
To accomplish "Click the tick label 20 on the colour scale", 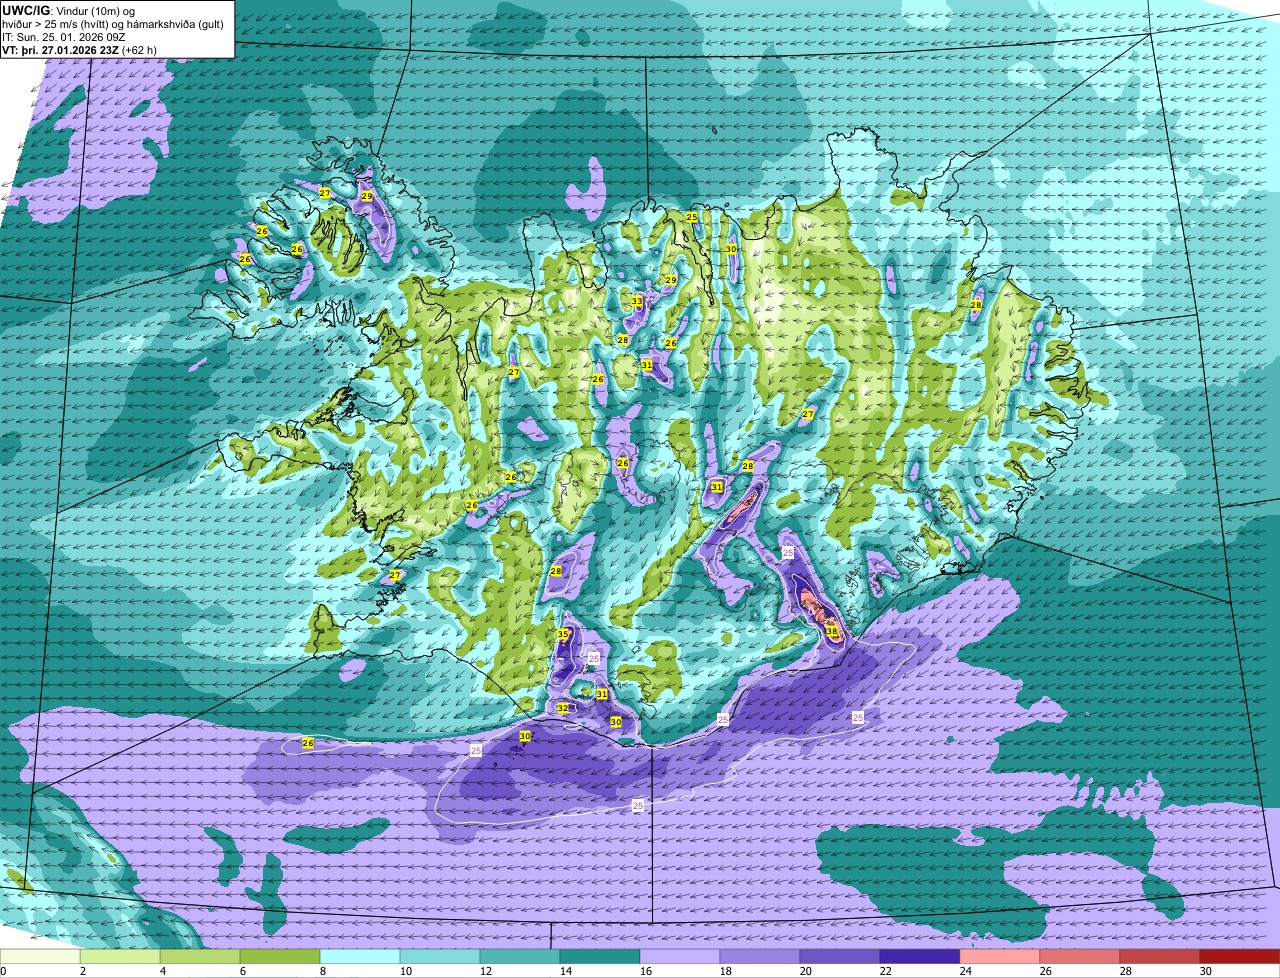I will (805, 971).
